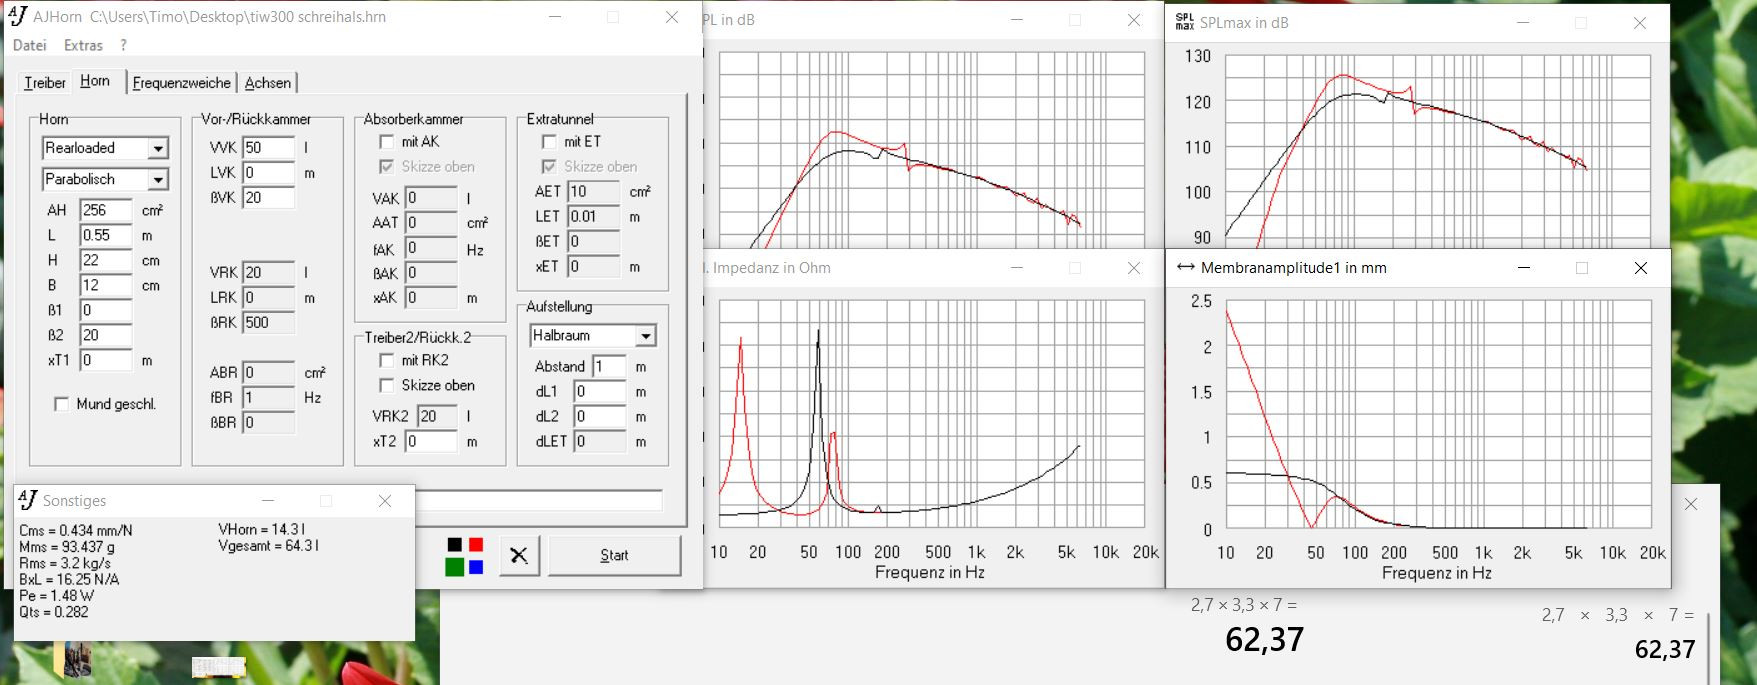1757x685 pixels.
Task: Click the AET input field
Action: pyautogui.click(x=594, y=191)
